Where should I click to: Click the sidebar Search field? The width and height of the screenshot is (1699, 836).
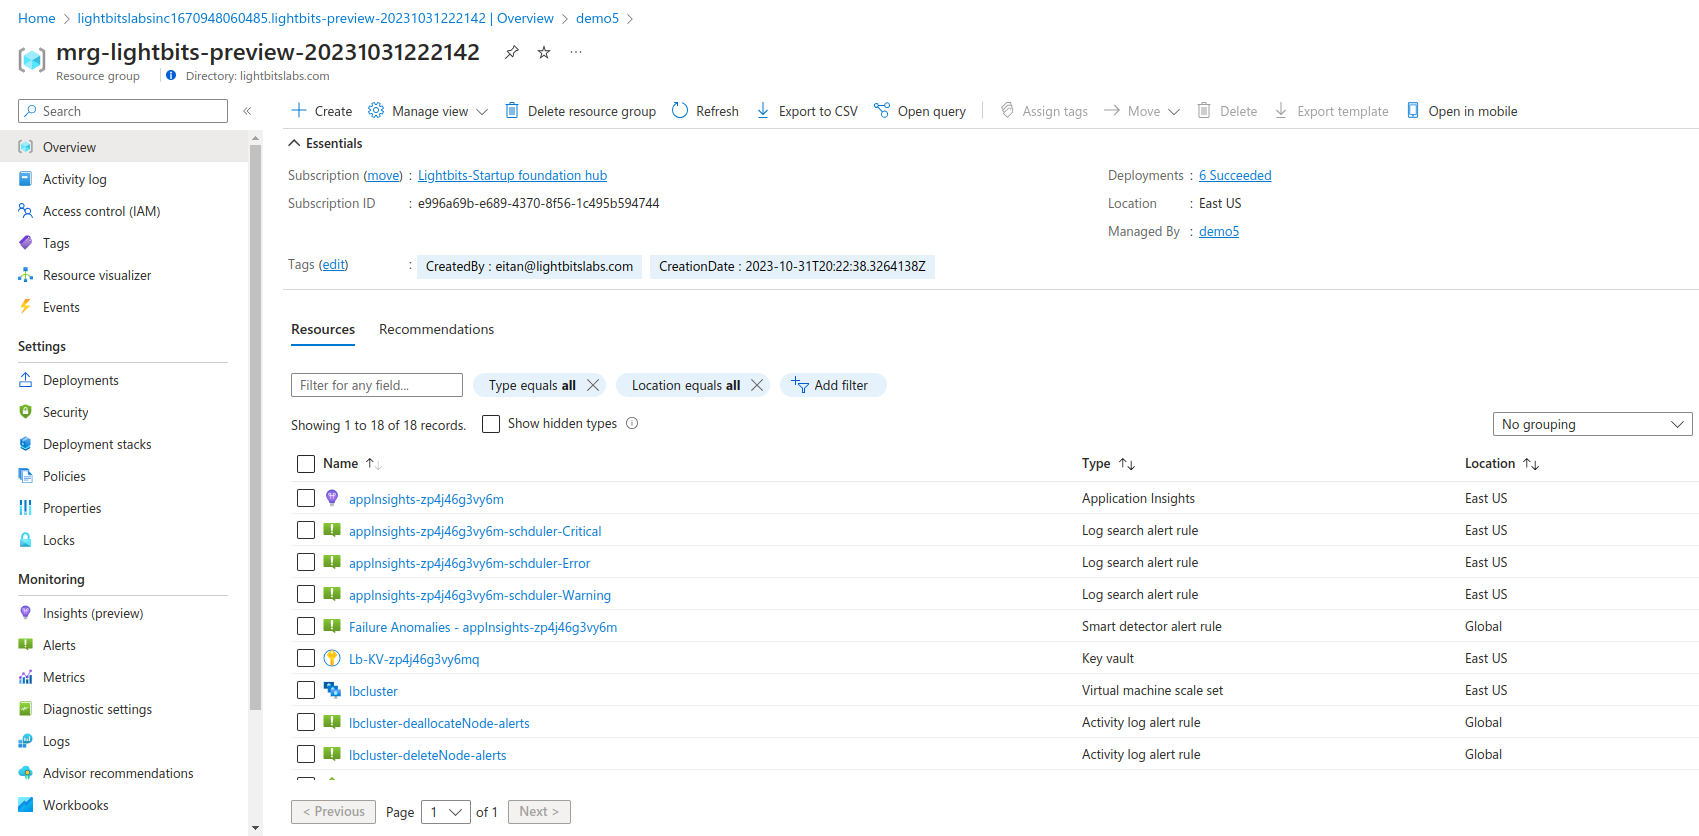pyautogui.click(x=123, y=111)
